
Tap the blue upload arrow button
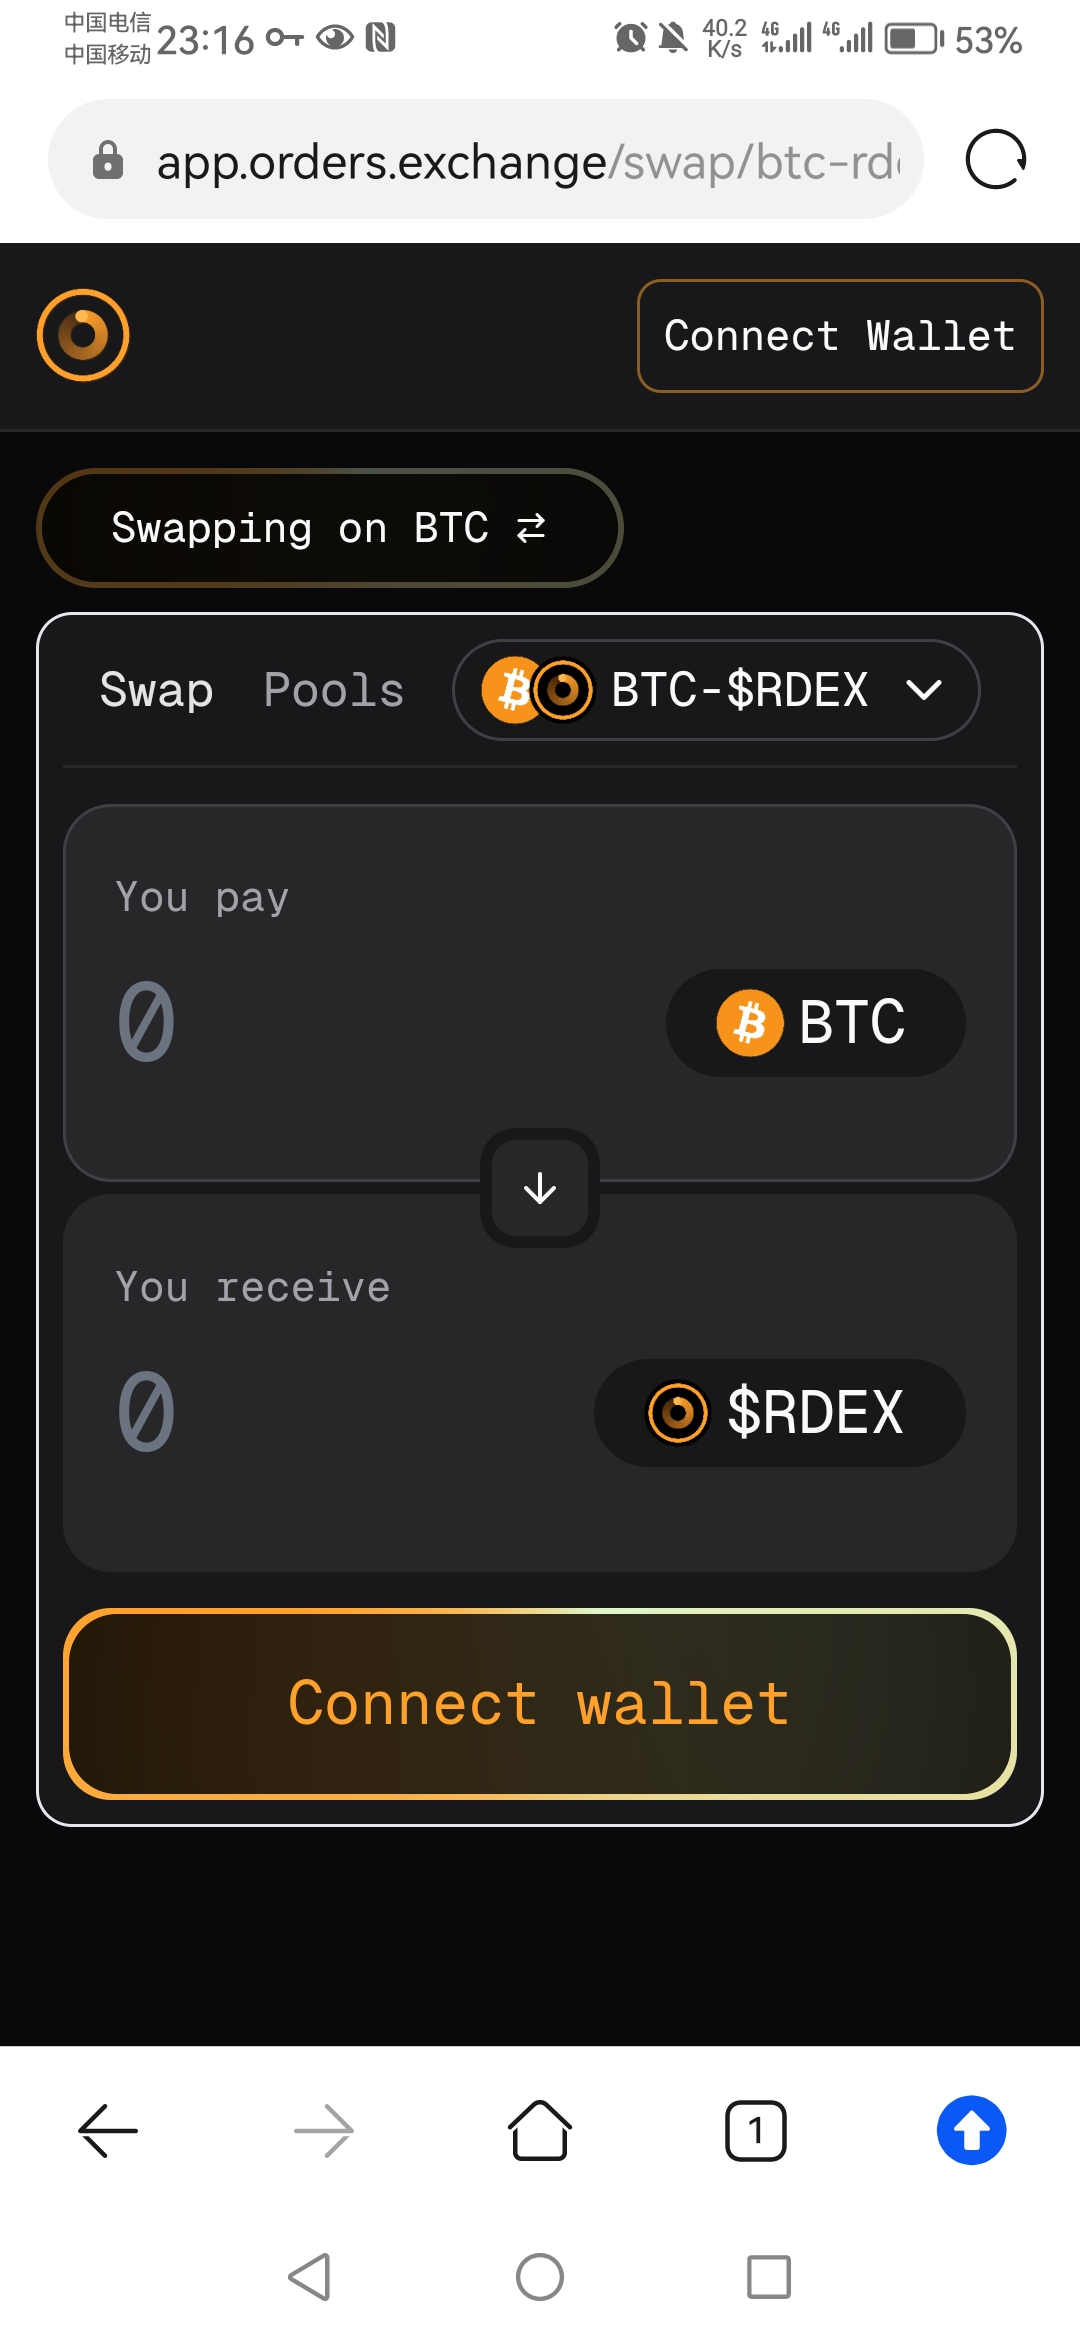click(971, 2130)
